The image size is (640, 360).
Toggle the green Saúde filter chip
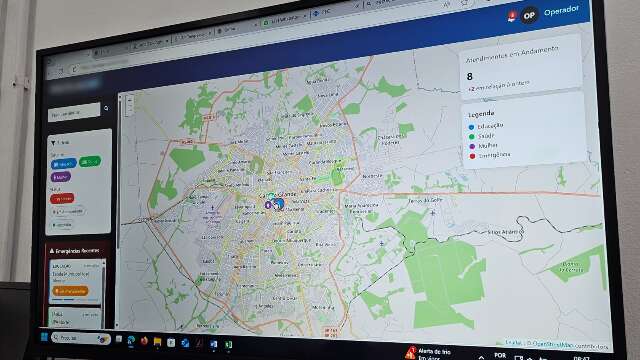coord(90,162)
